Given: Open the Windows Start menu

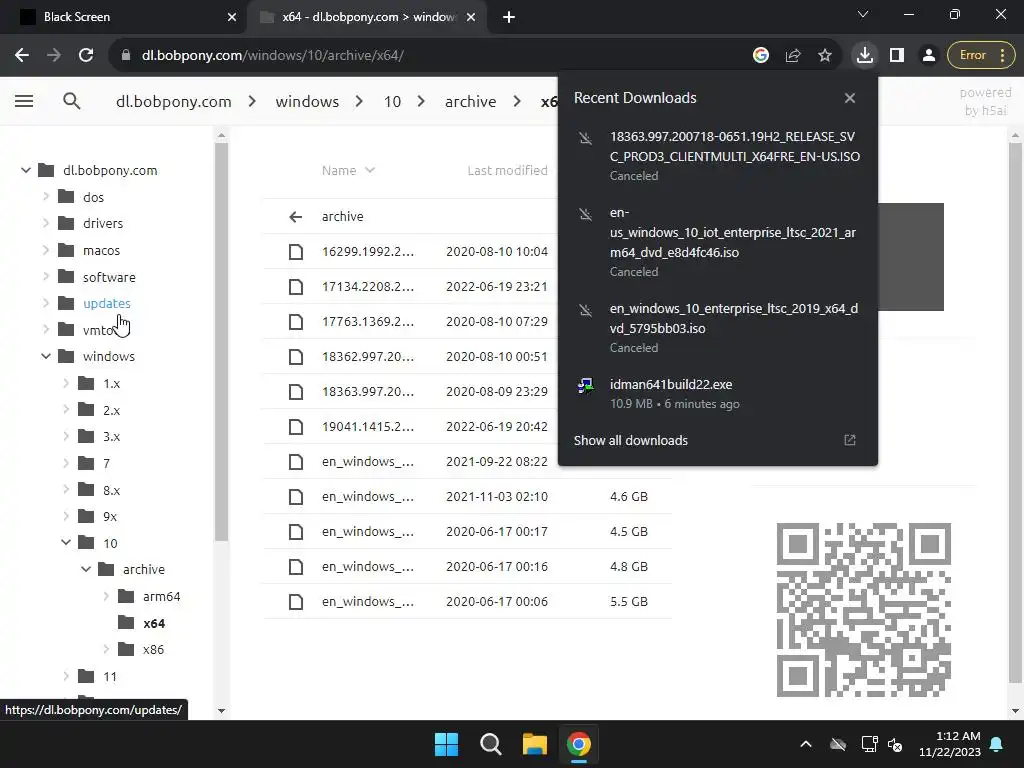Looking at the screenshot, I should 447,744.
